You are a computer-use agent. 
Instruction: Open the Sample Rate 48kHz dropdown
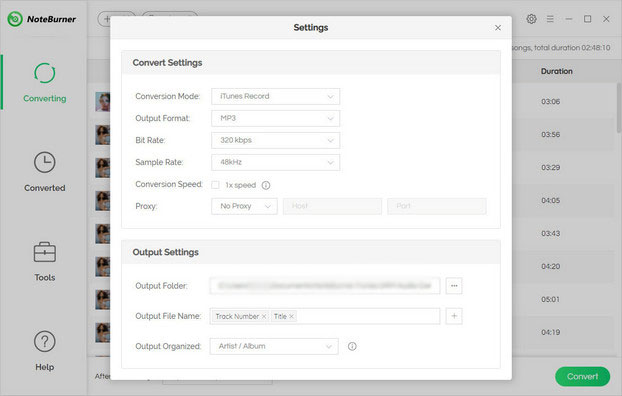coord(275,162)
